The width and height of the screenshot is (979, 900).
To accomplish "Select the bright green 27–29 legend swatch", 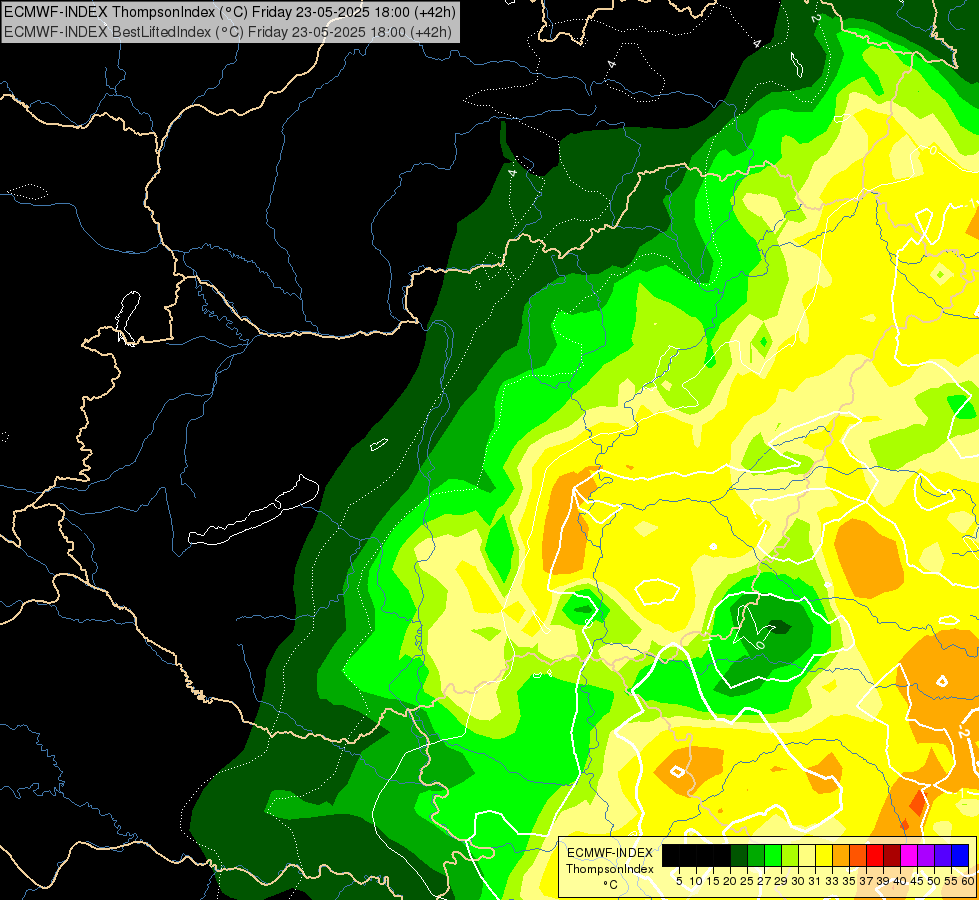I will coord(773,855).
